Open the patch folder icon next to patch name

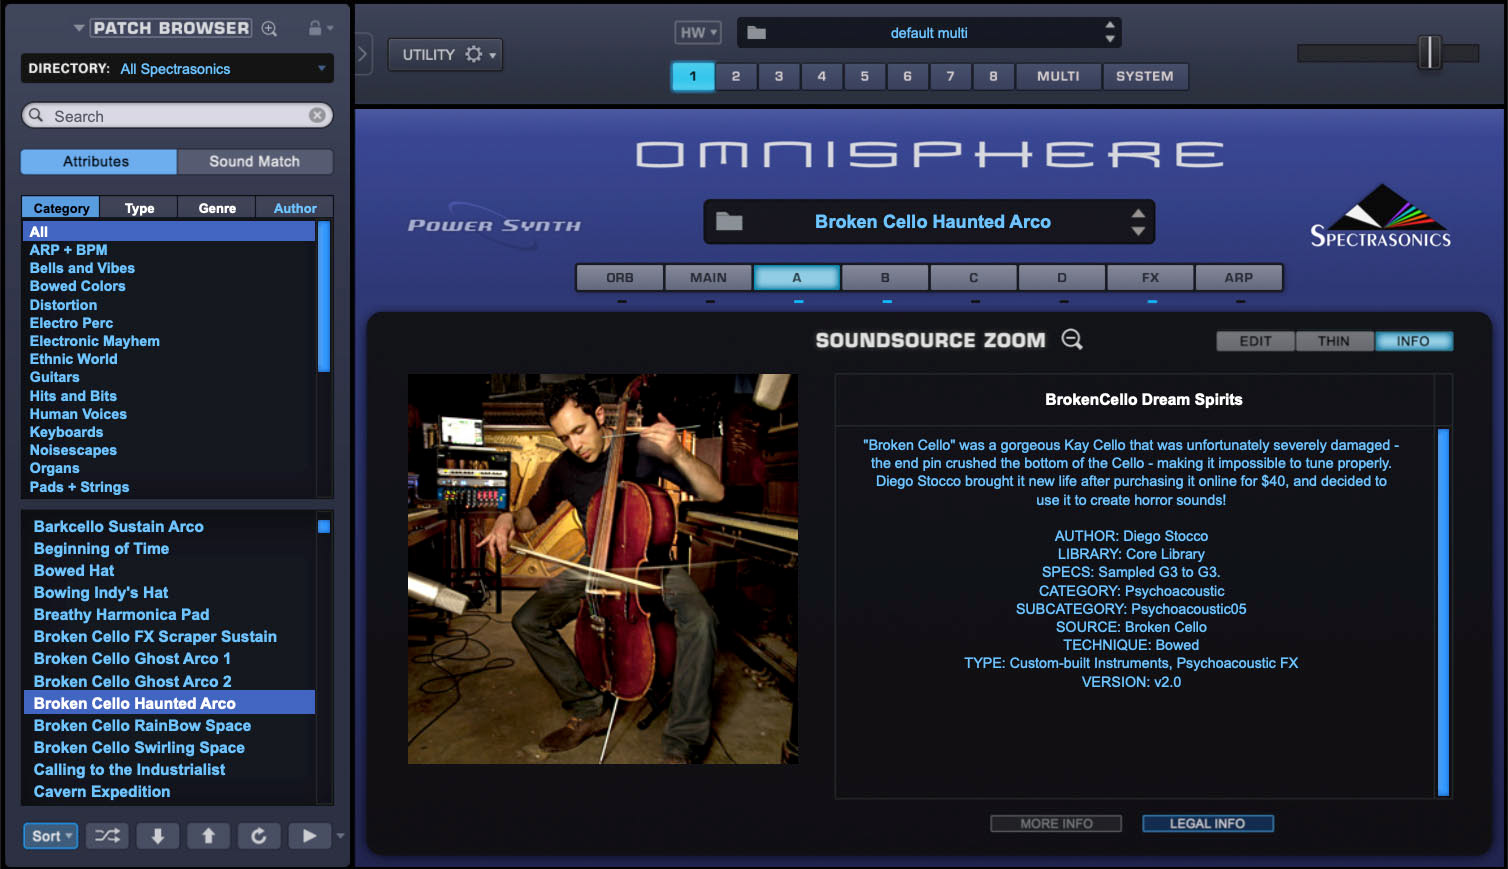[729, 222]
